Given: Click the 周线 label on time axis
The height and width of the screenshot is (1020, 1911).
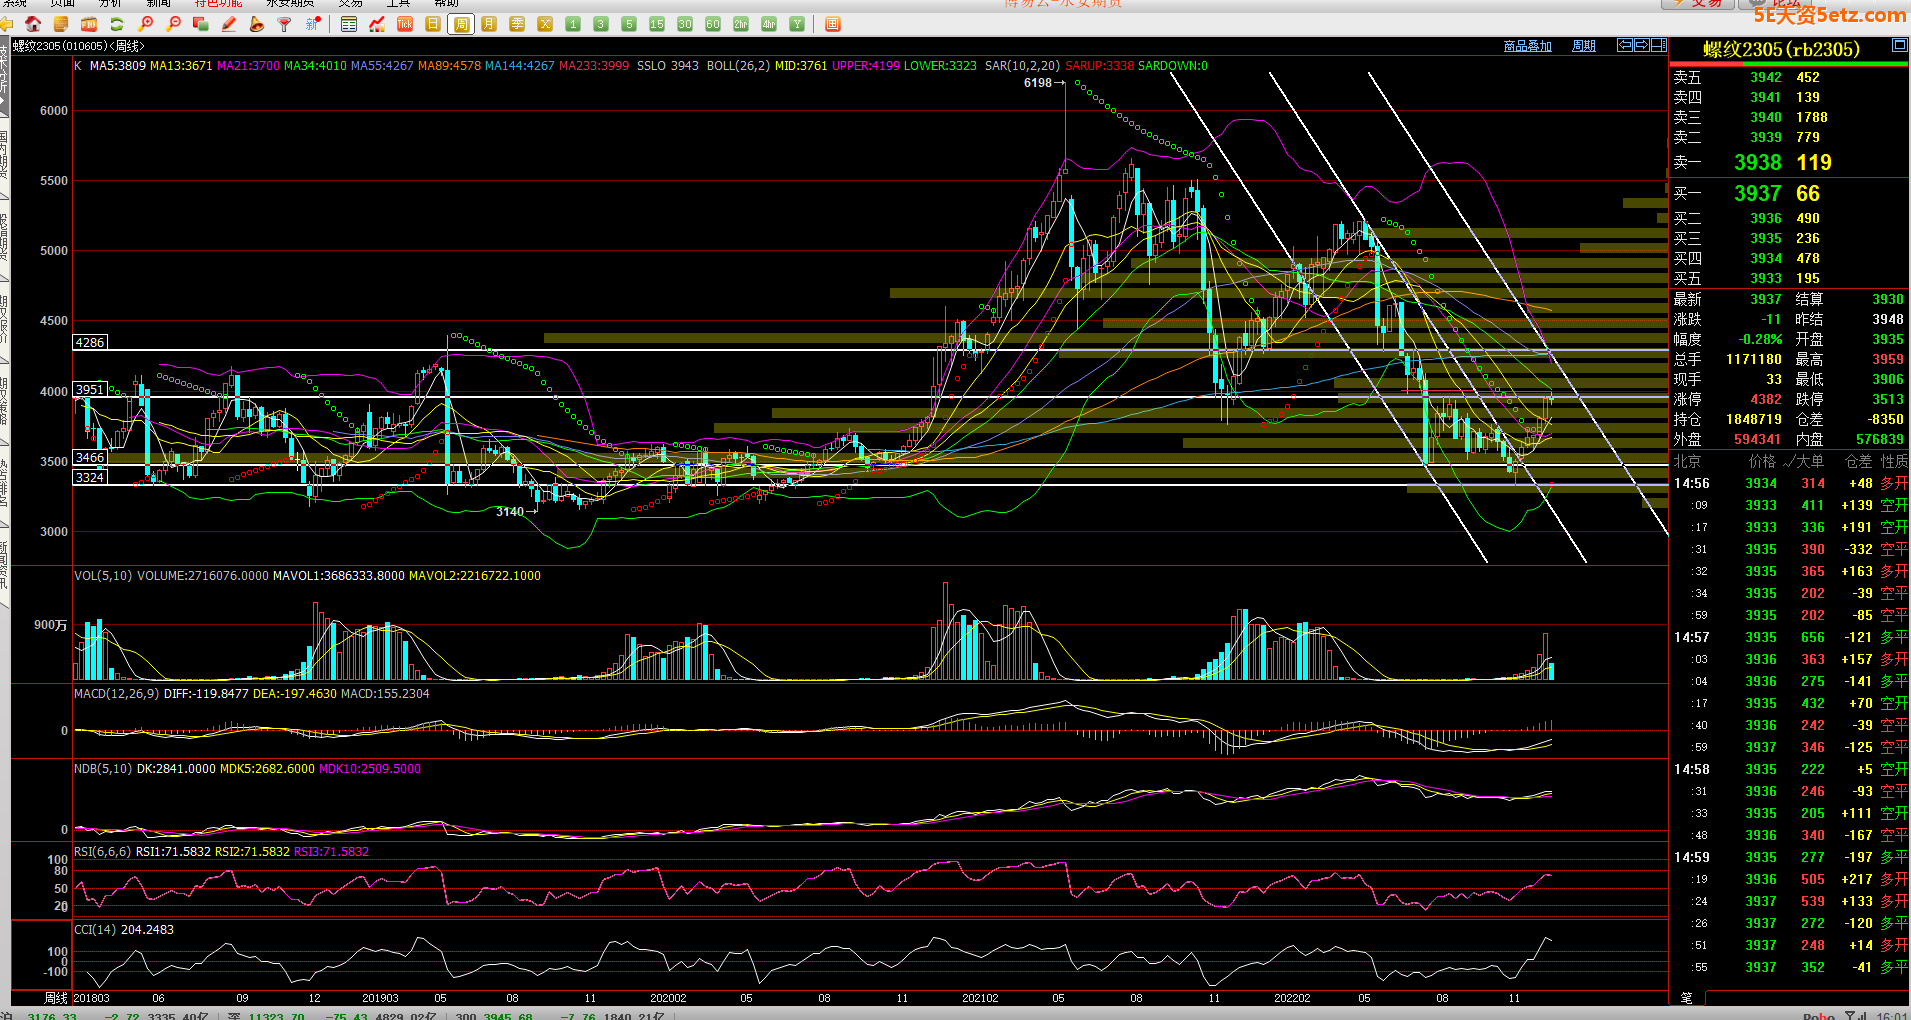Looking at the screenshot, I should tap(56, 998).
